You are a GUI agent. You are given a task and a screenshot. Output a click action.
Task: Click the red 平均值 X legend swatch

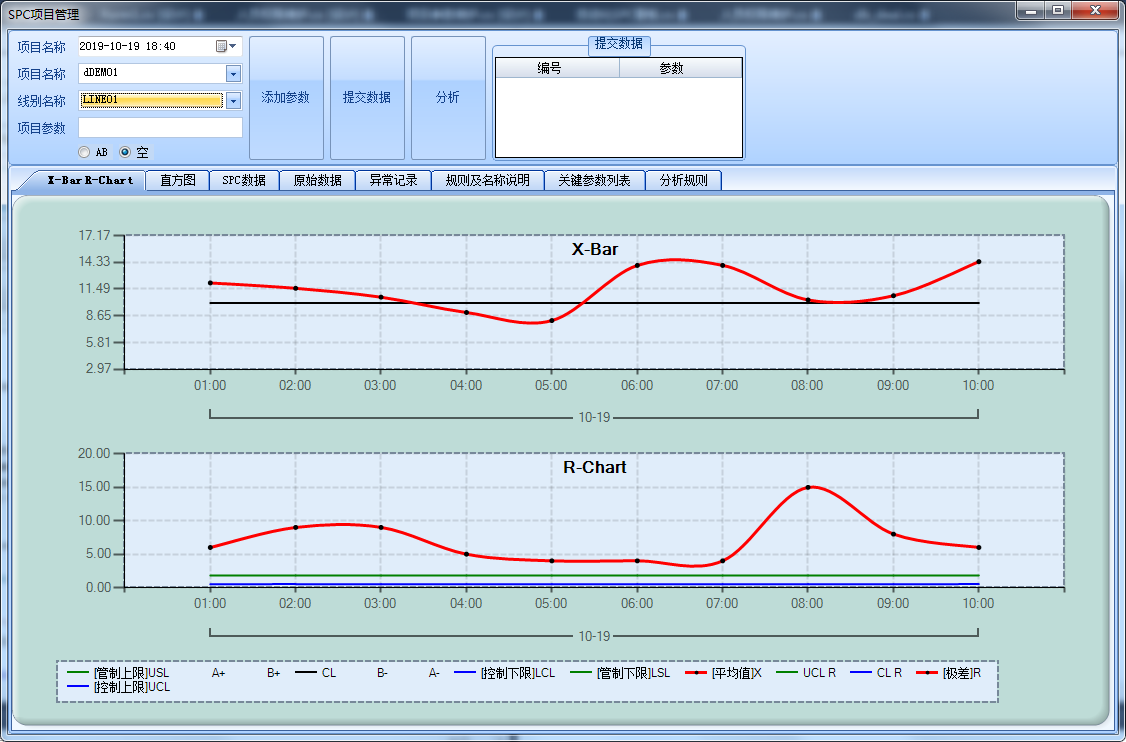click(698, 673)
